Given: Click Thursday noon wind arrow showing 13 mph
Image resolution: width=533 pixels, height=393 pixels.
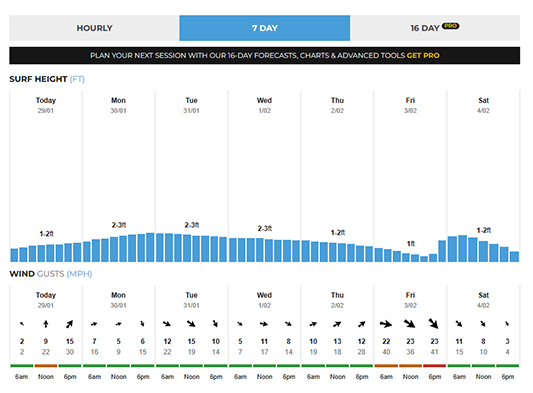Looking at the screenshot, I should pos(337,324).
